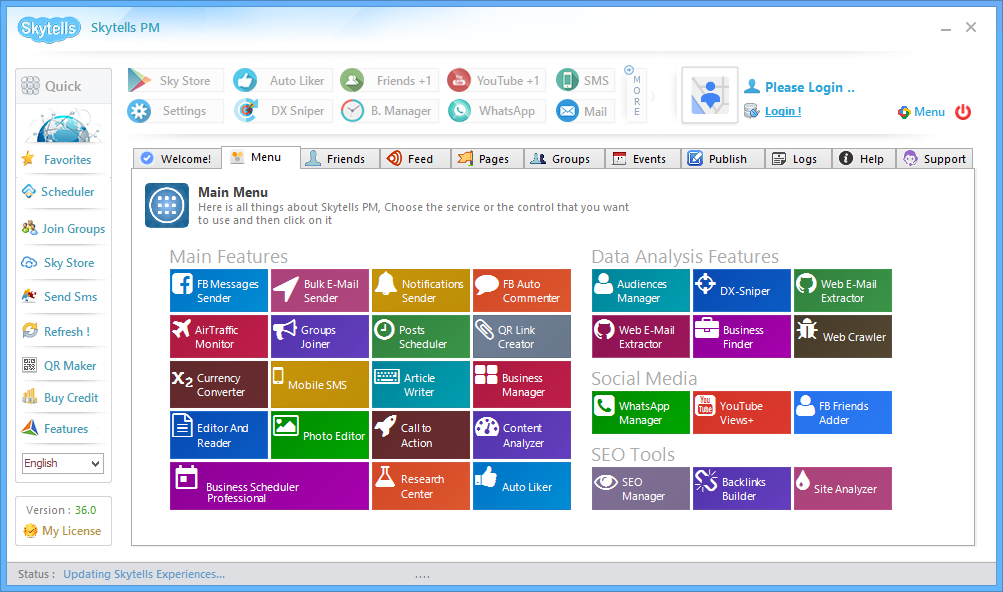Screen dimensions: 1003x592
Task: Open the FB Friends Adder tile
Action: point(843,413)
